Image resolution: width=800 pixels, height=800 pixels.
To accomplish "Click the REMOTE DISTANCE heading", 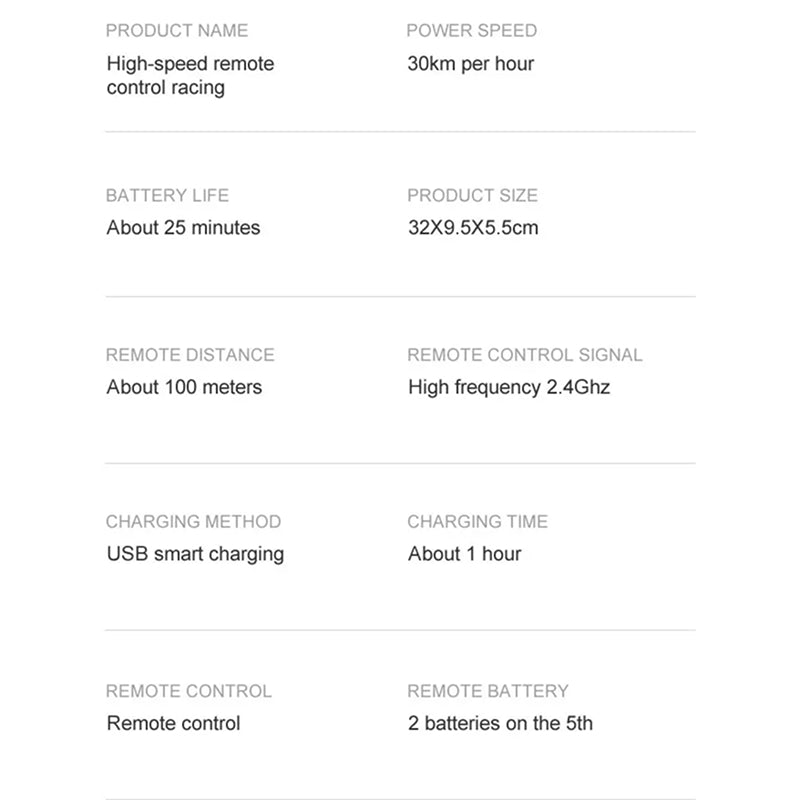I will click(x=190, y=355).
